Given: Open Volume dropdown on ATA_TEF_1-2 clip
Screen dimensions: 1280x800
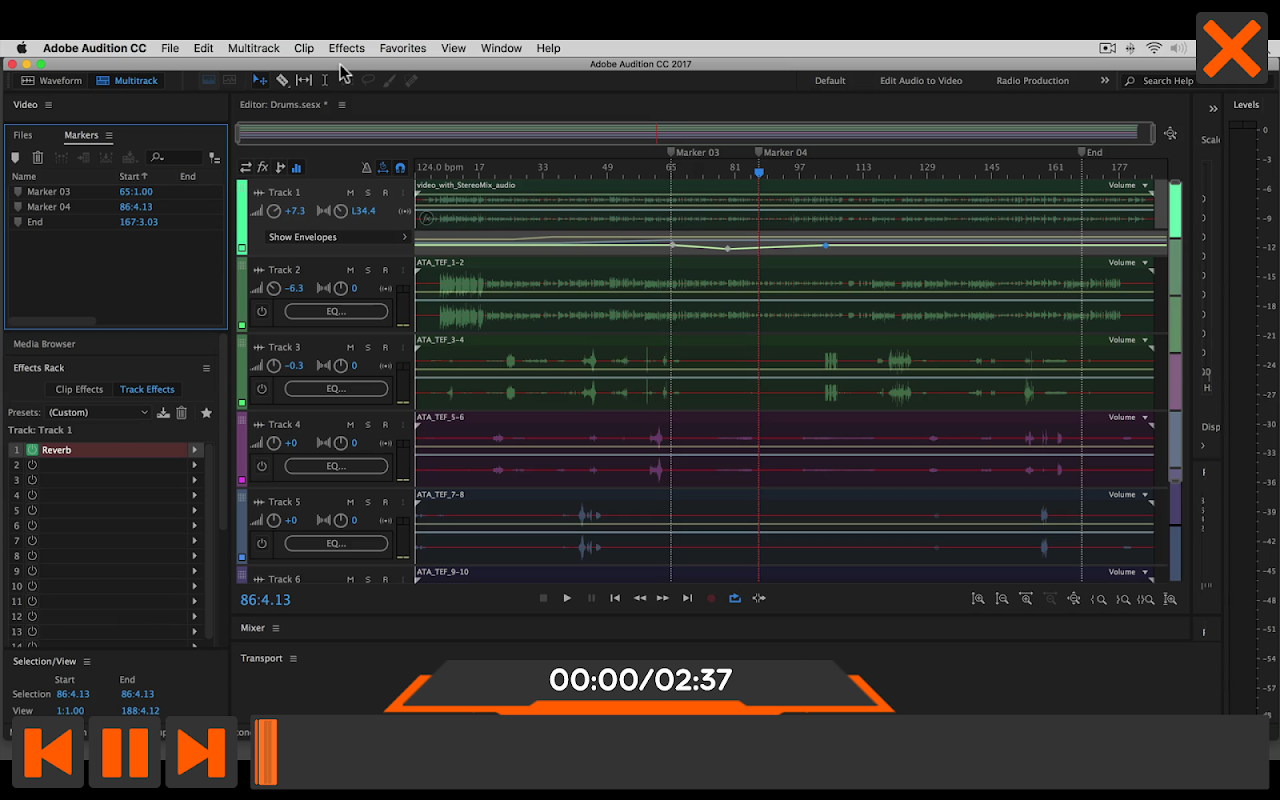Looking at the screenshot, I should [x=1145, y=262].
